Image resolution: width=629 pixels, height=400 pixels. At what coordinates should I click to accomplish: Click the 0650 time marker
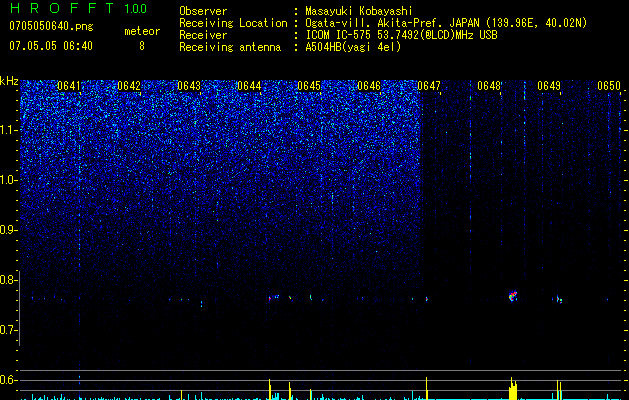pyautogui.click(x=609, y=86)
